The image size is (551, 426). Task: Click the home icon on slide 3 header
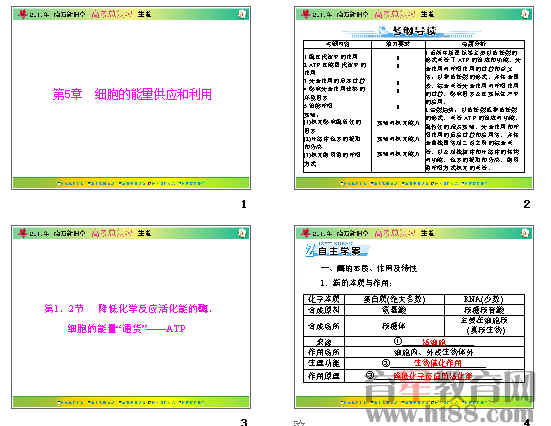point(242,233)
